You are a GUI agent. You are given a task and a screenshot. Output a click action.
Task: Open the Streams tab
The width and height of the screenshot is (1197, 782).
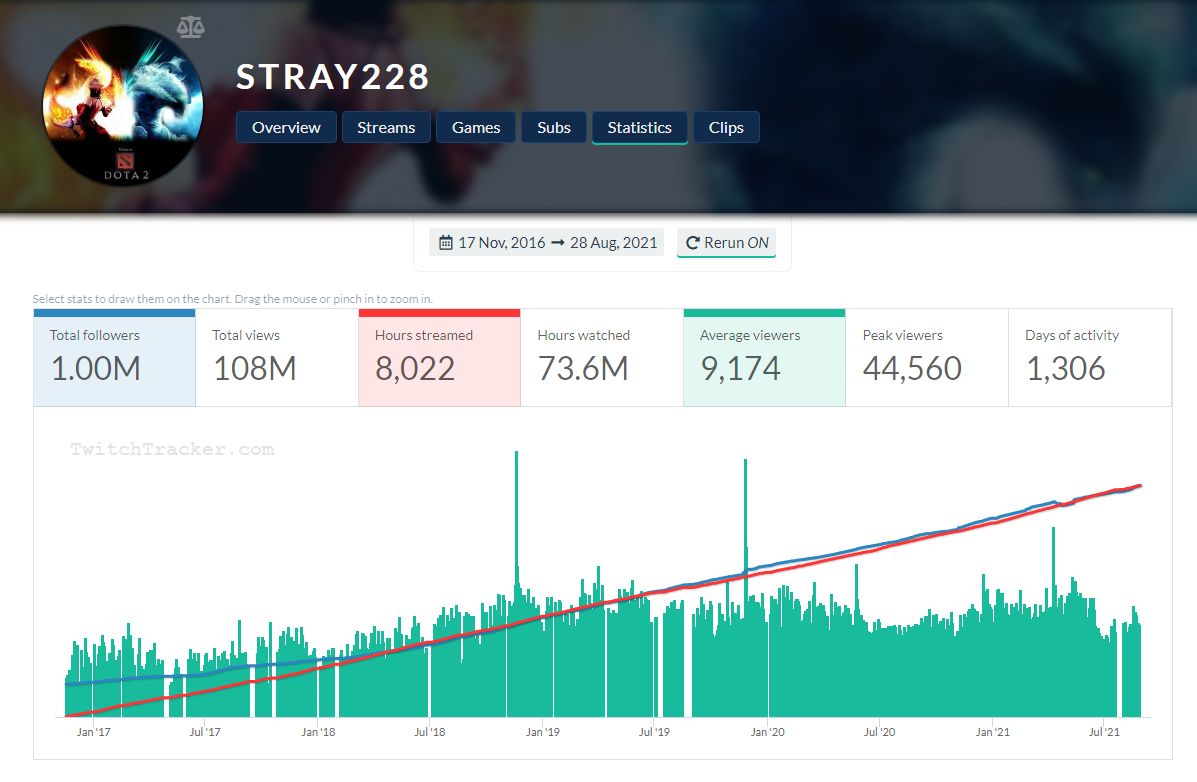tap(386, 128)
